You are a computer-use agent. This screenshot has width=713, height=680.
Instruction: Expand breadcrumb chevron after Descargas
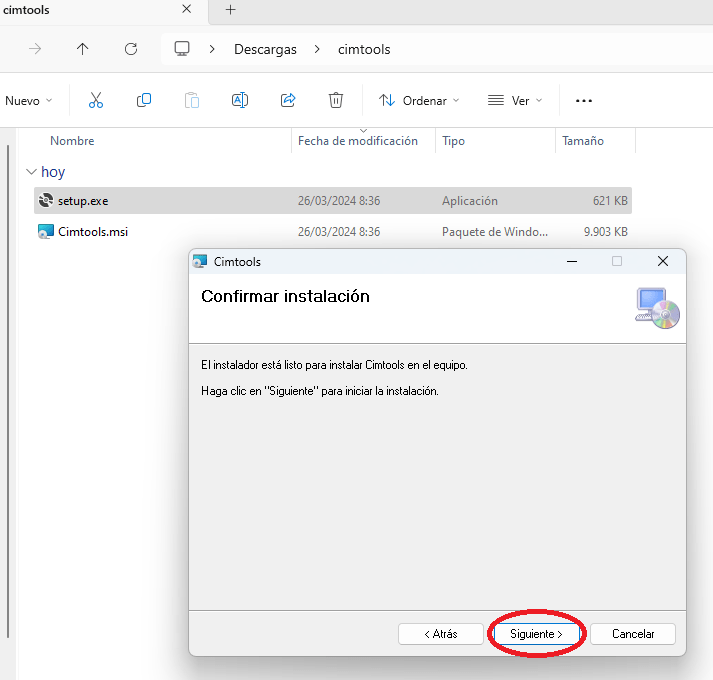[x=317, y=49]
